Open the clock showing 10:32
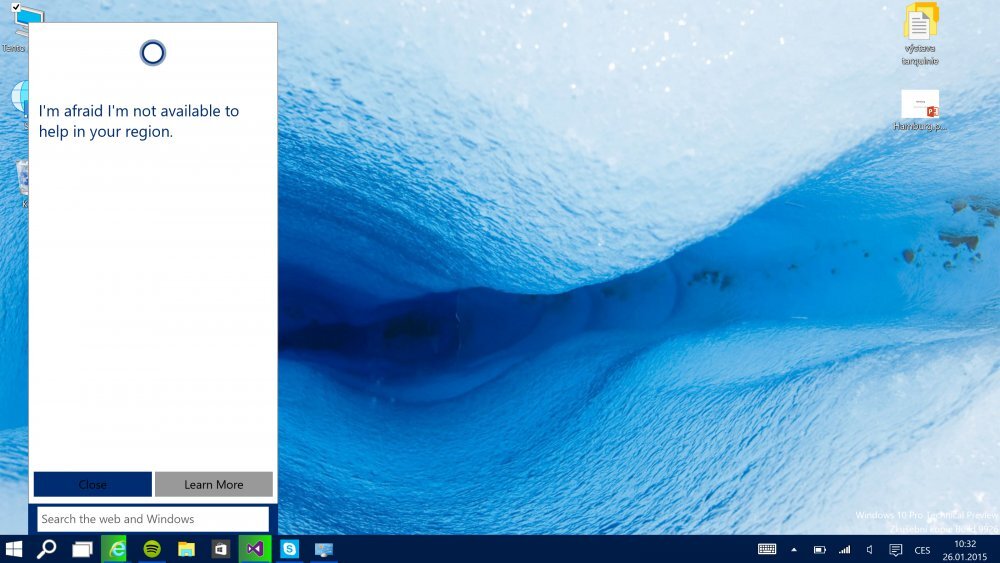The width and height of the screenshot is (1000, 563). pyautogui.click(x=964, y=550)
